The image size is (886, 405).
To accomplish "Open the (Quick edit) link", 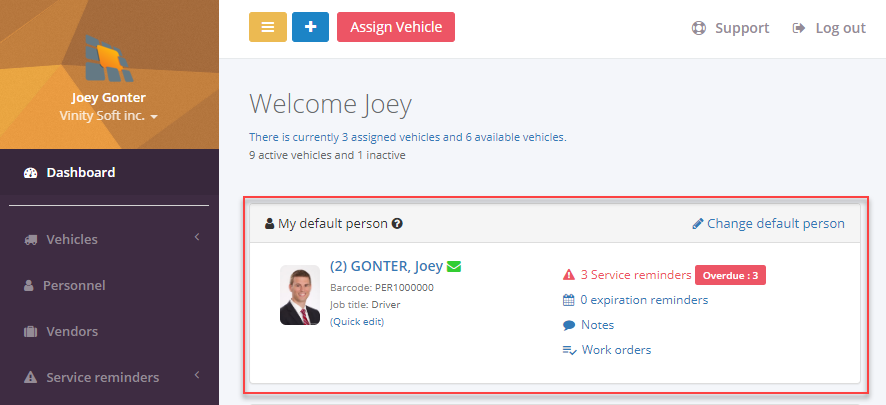I will click(x=357, y=321).
